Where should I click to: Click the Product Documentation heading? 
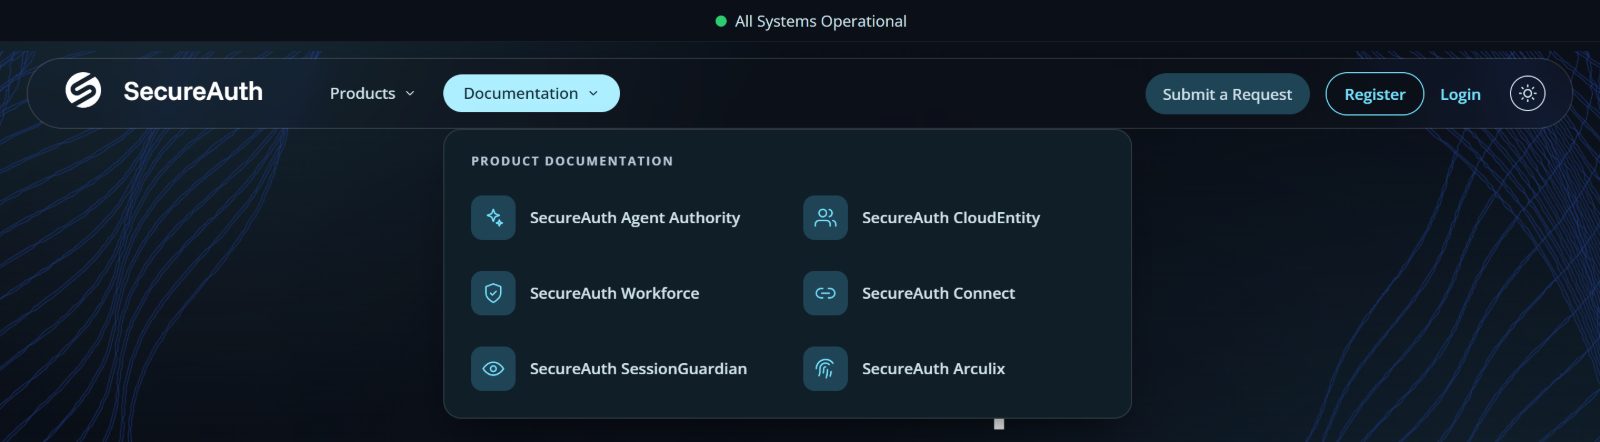(572, 161)
